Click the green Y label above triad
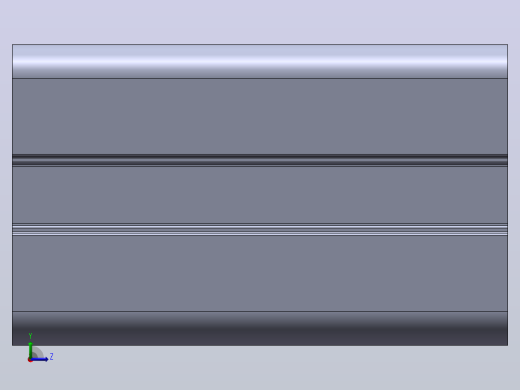520x390 pixels. point(30,336)
